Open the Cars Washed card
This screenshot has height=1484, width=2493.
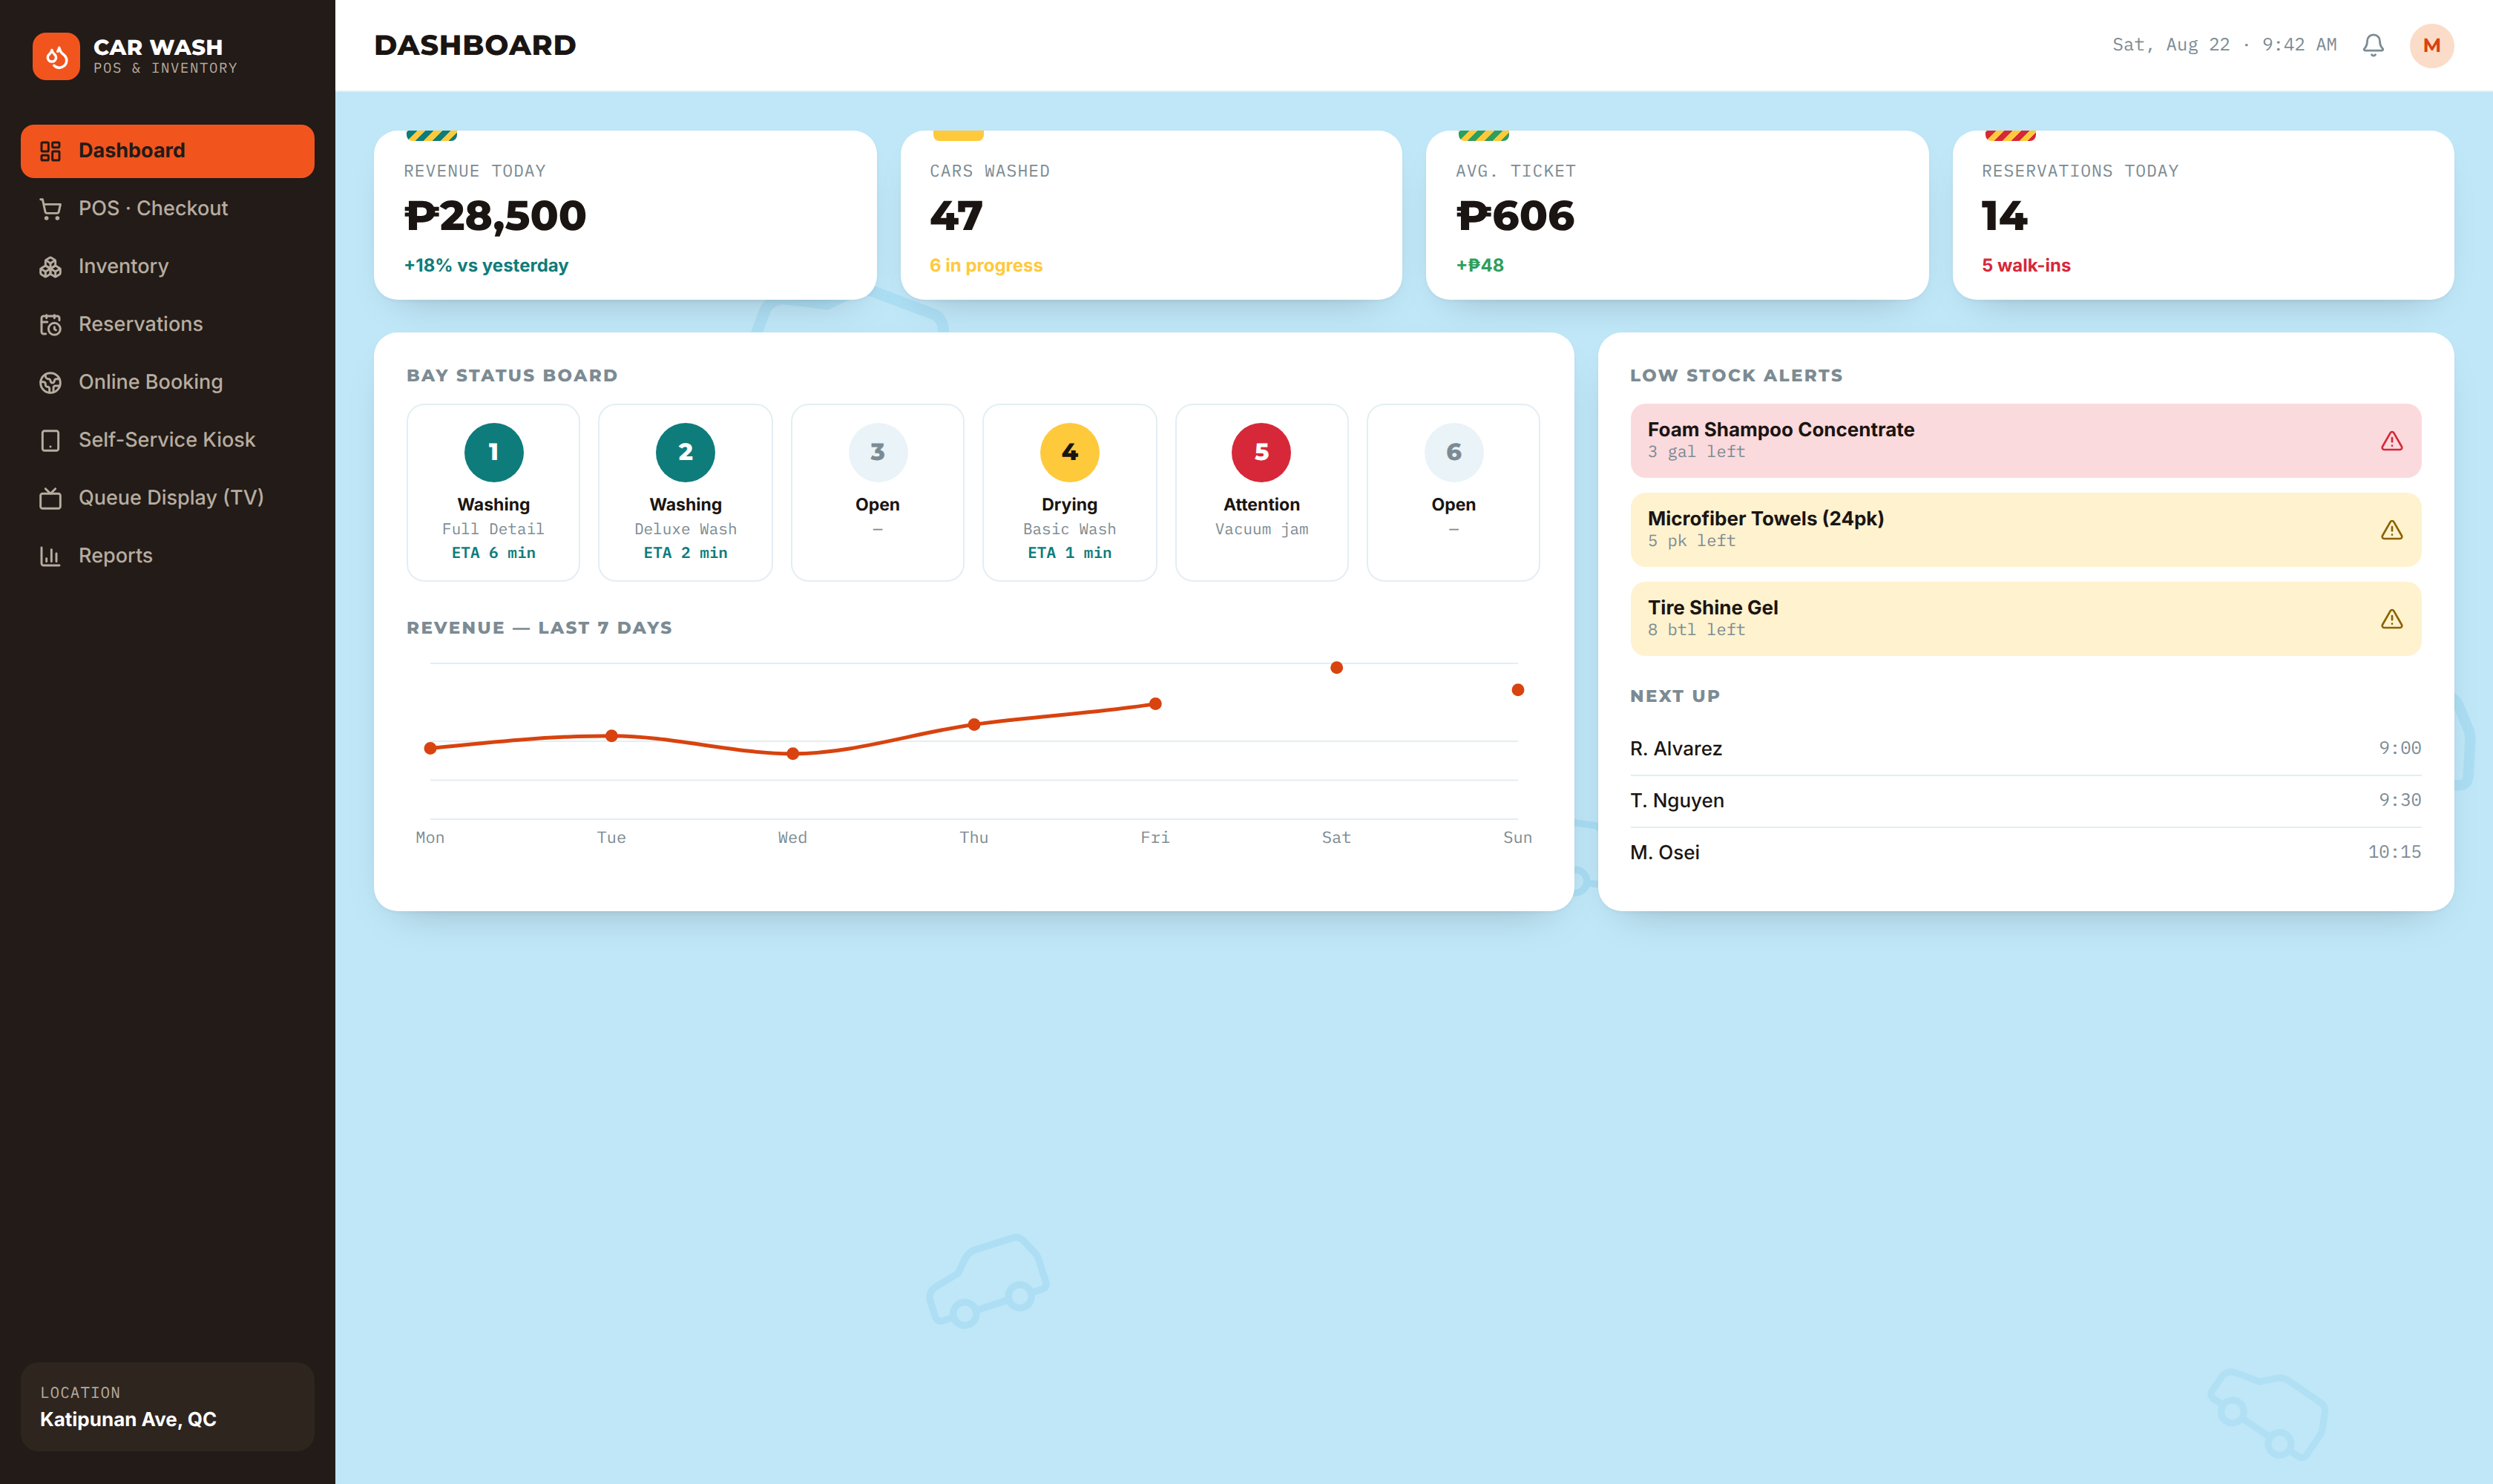pyautogui.click(x=1151, y=215)
